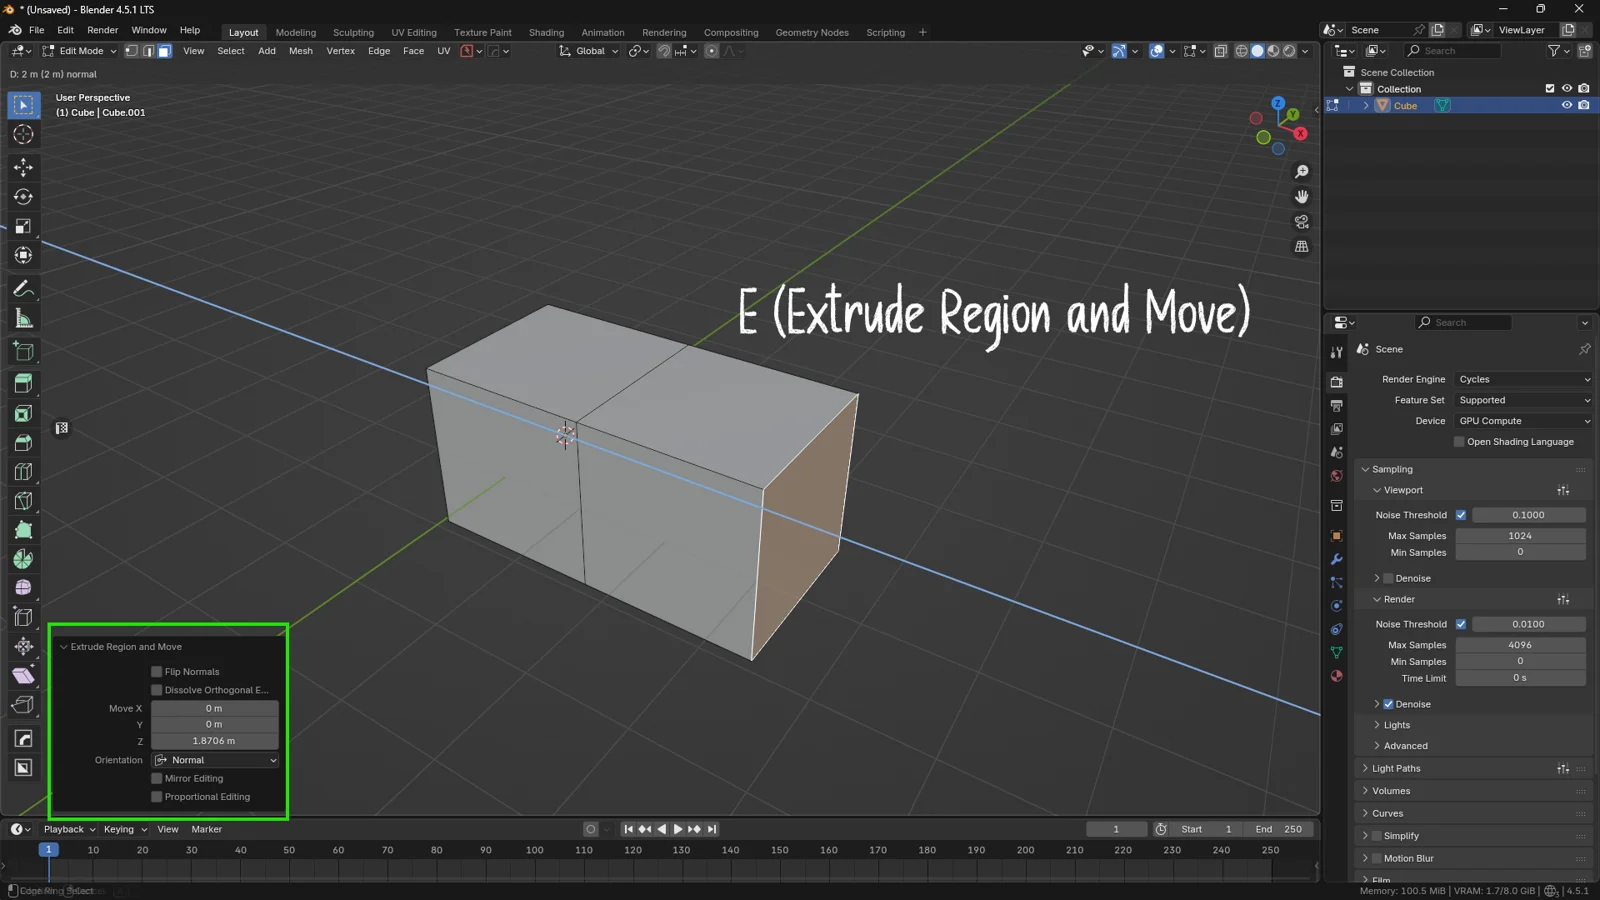The image size is (1600, 900).
Task: Jump to last frame button
Action: coord(712,829)
